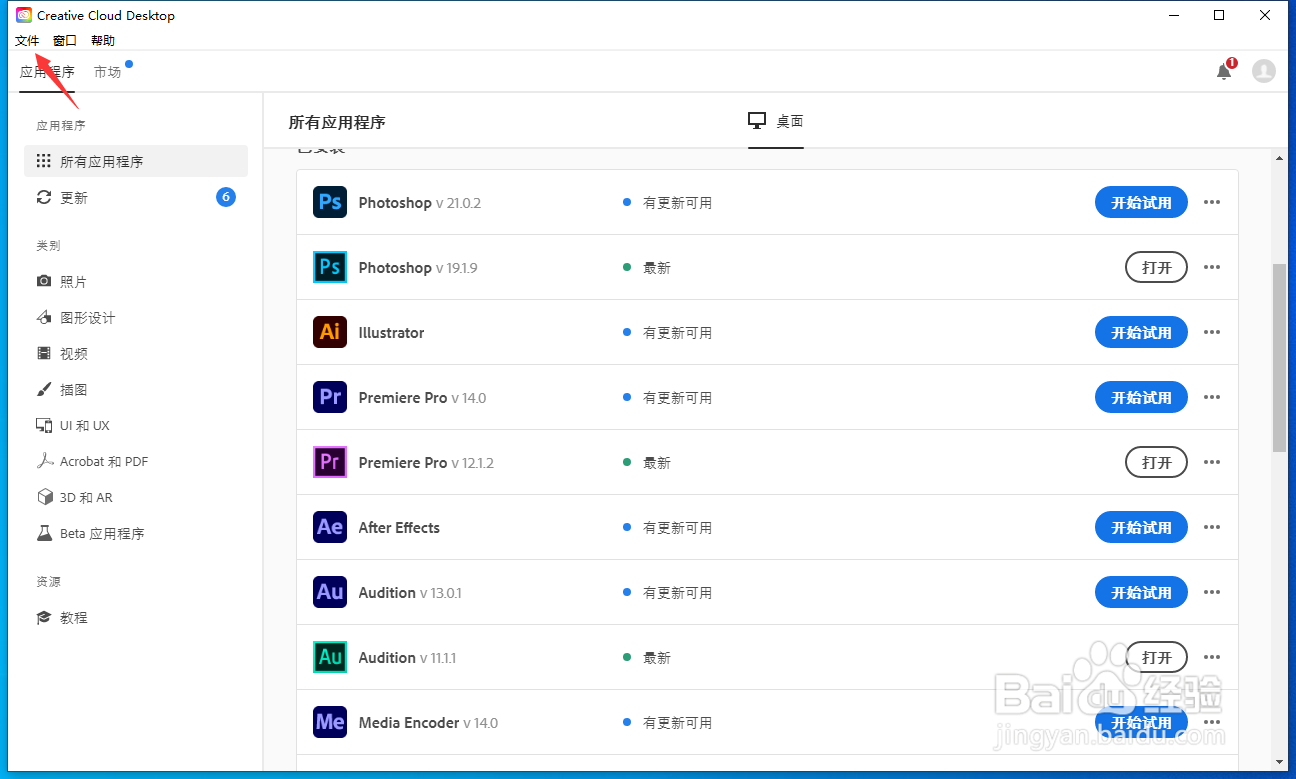
Task: Click 开始试用 for Audition v 13.0.1
Action: (x=1141, y=592)
